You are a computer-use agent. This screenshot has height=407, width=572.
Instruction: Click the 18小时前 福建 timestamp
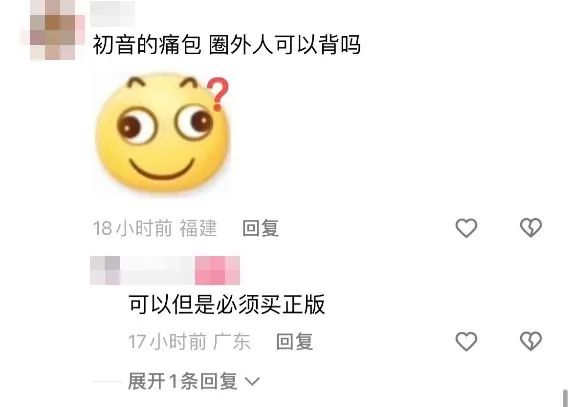(155, 228)
